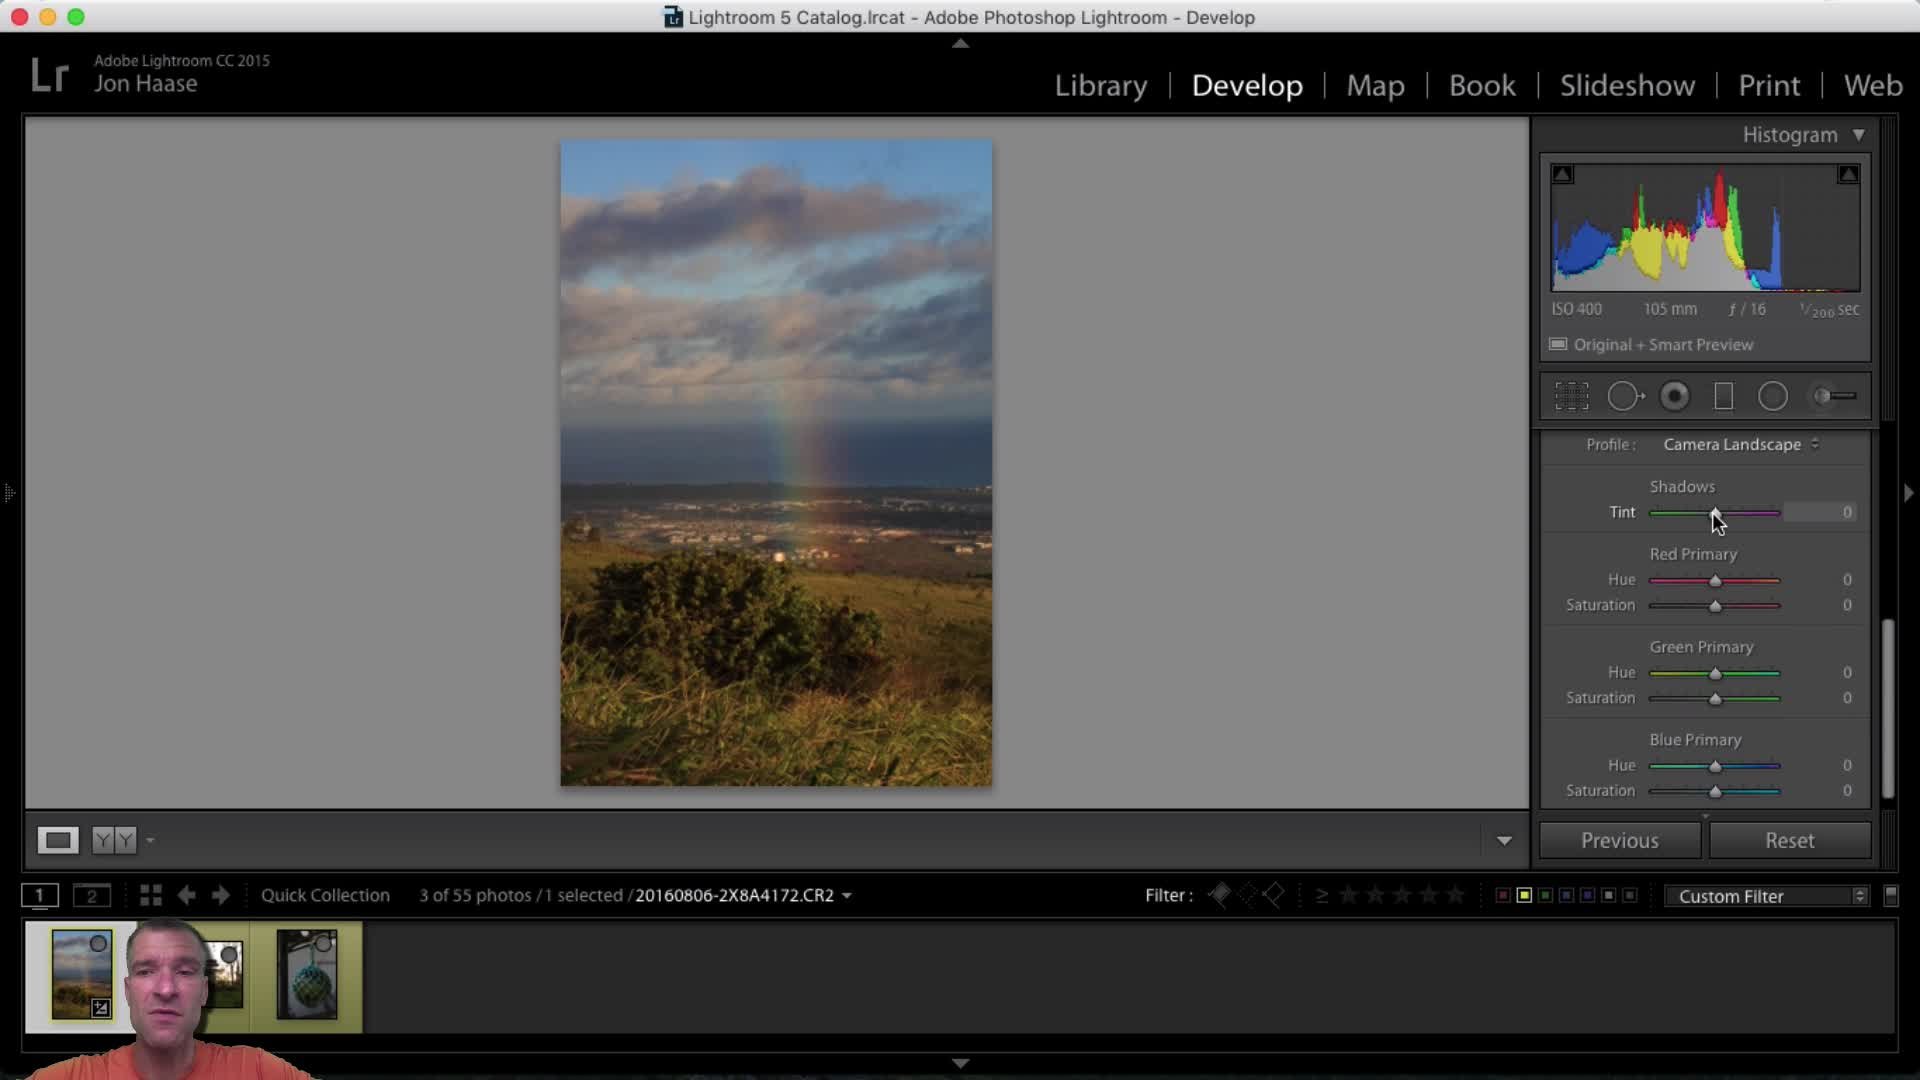Click the Reset button
Viewport: 1920px width, 1080px height.
click(x=1789, y=841)
